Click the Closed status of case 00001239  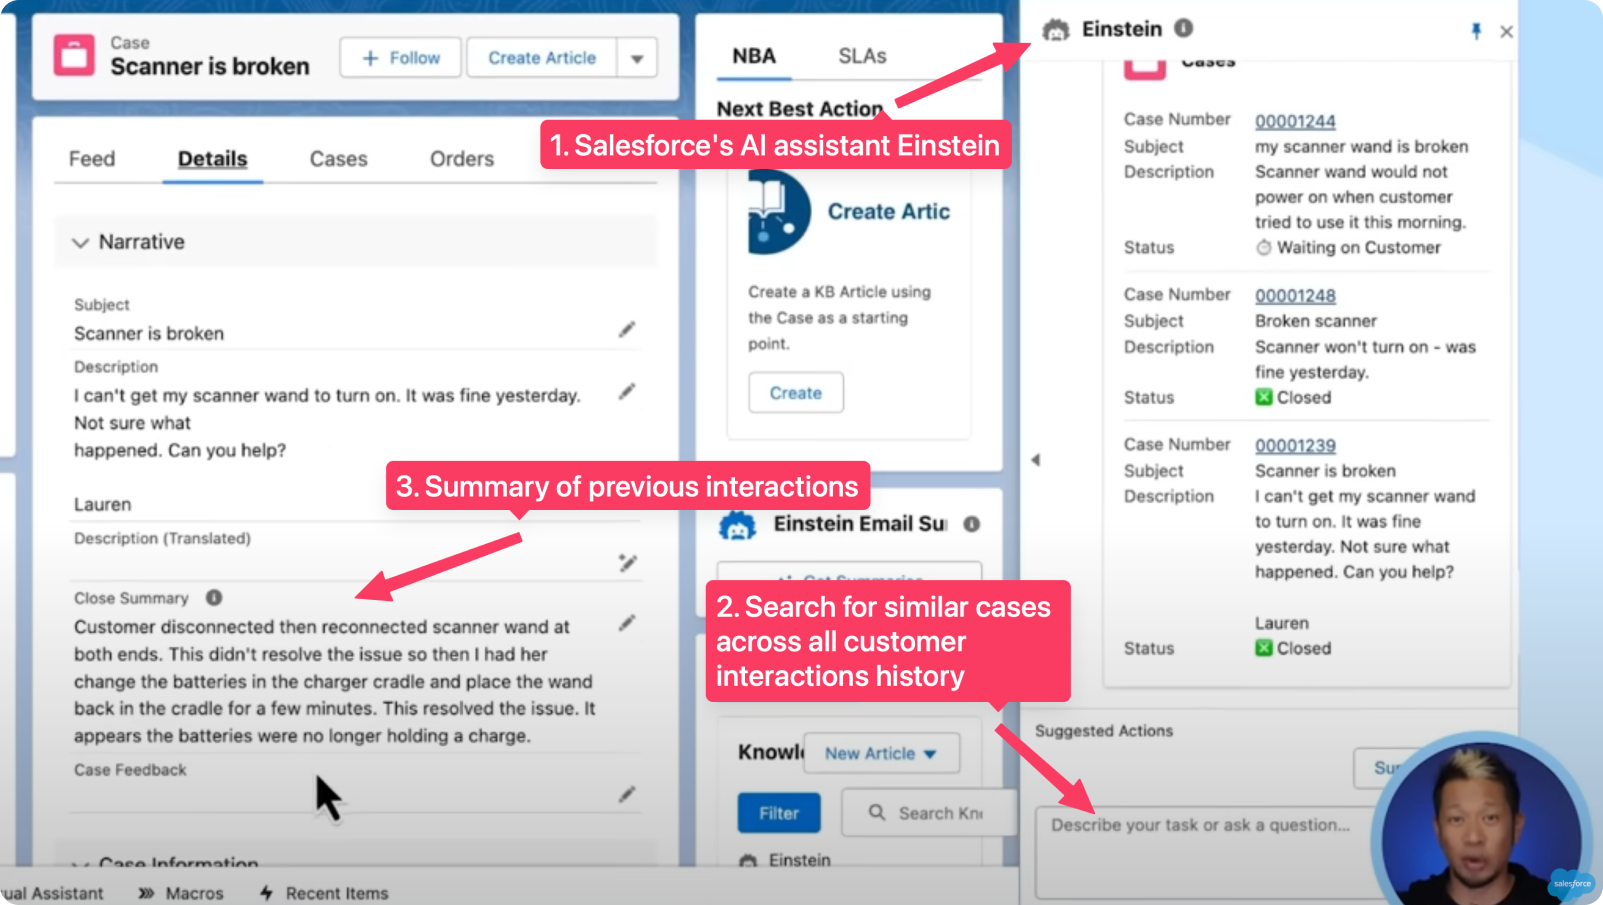(1303, 648)
